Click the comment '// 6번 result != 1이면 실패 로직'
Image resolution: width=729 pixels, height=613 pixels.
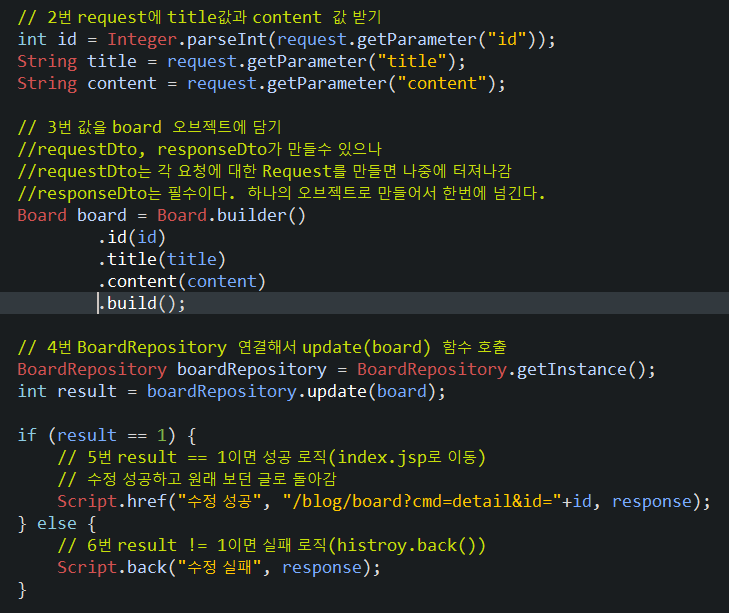coord(272,545)
